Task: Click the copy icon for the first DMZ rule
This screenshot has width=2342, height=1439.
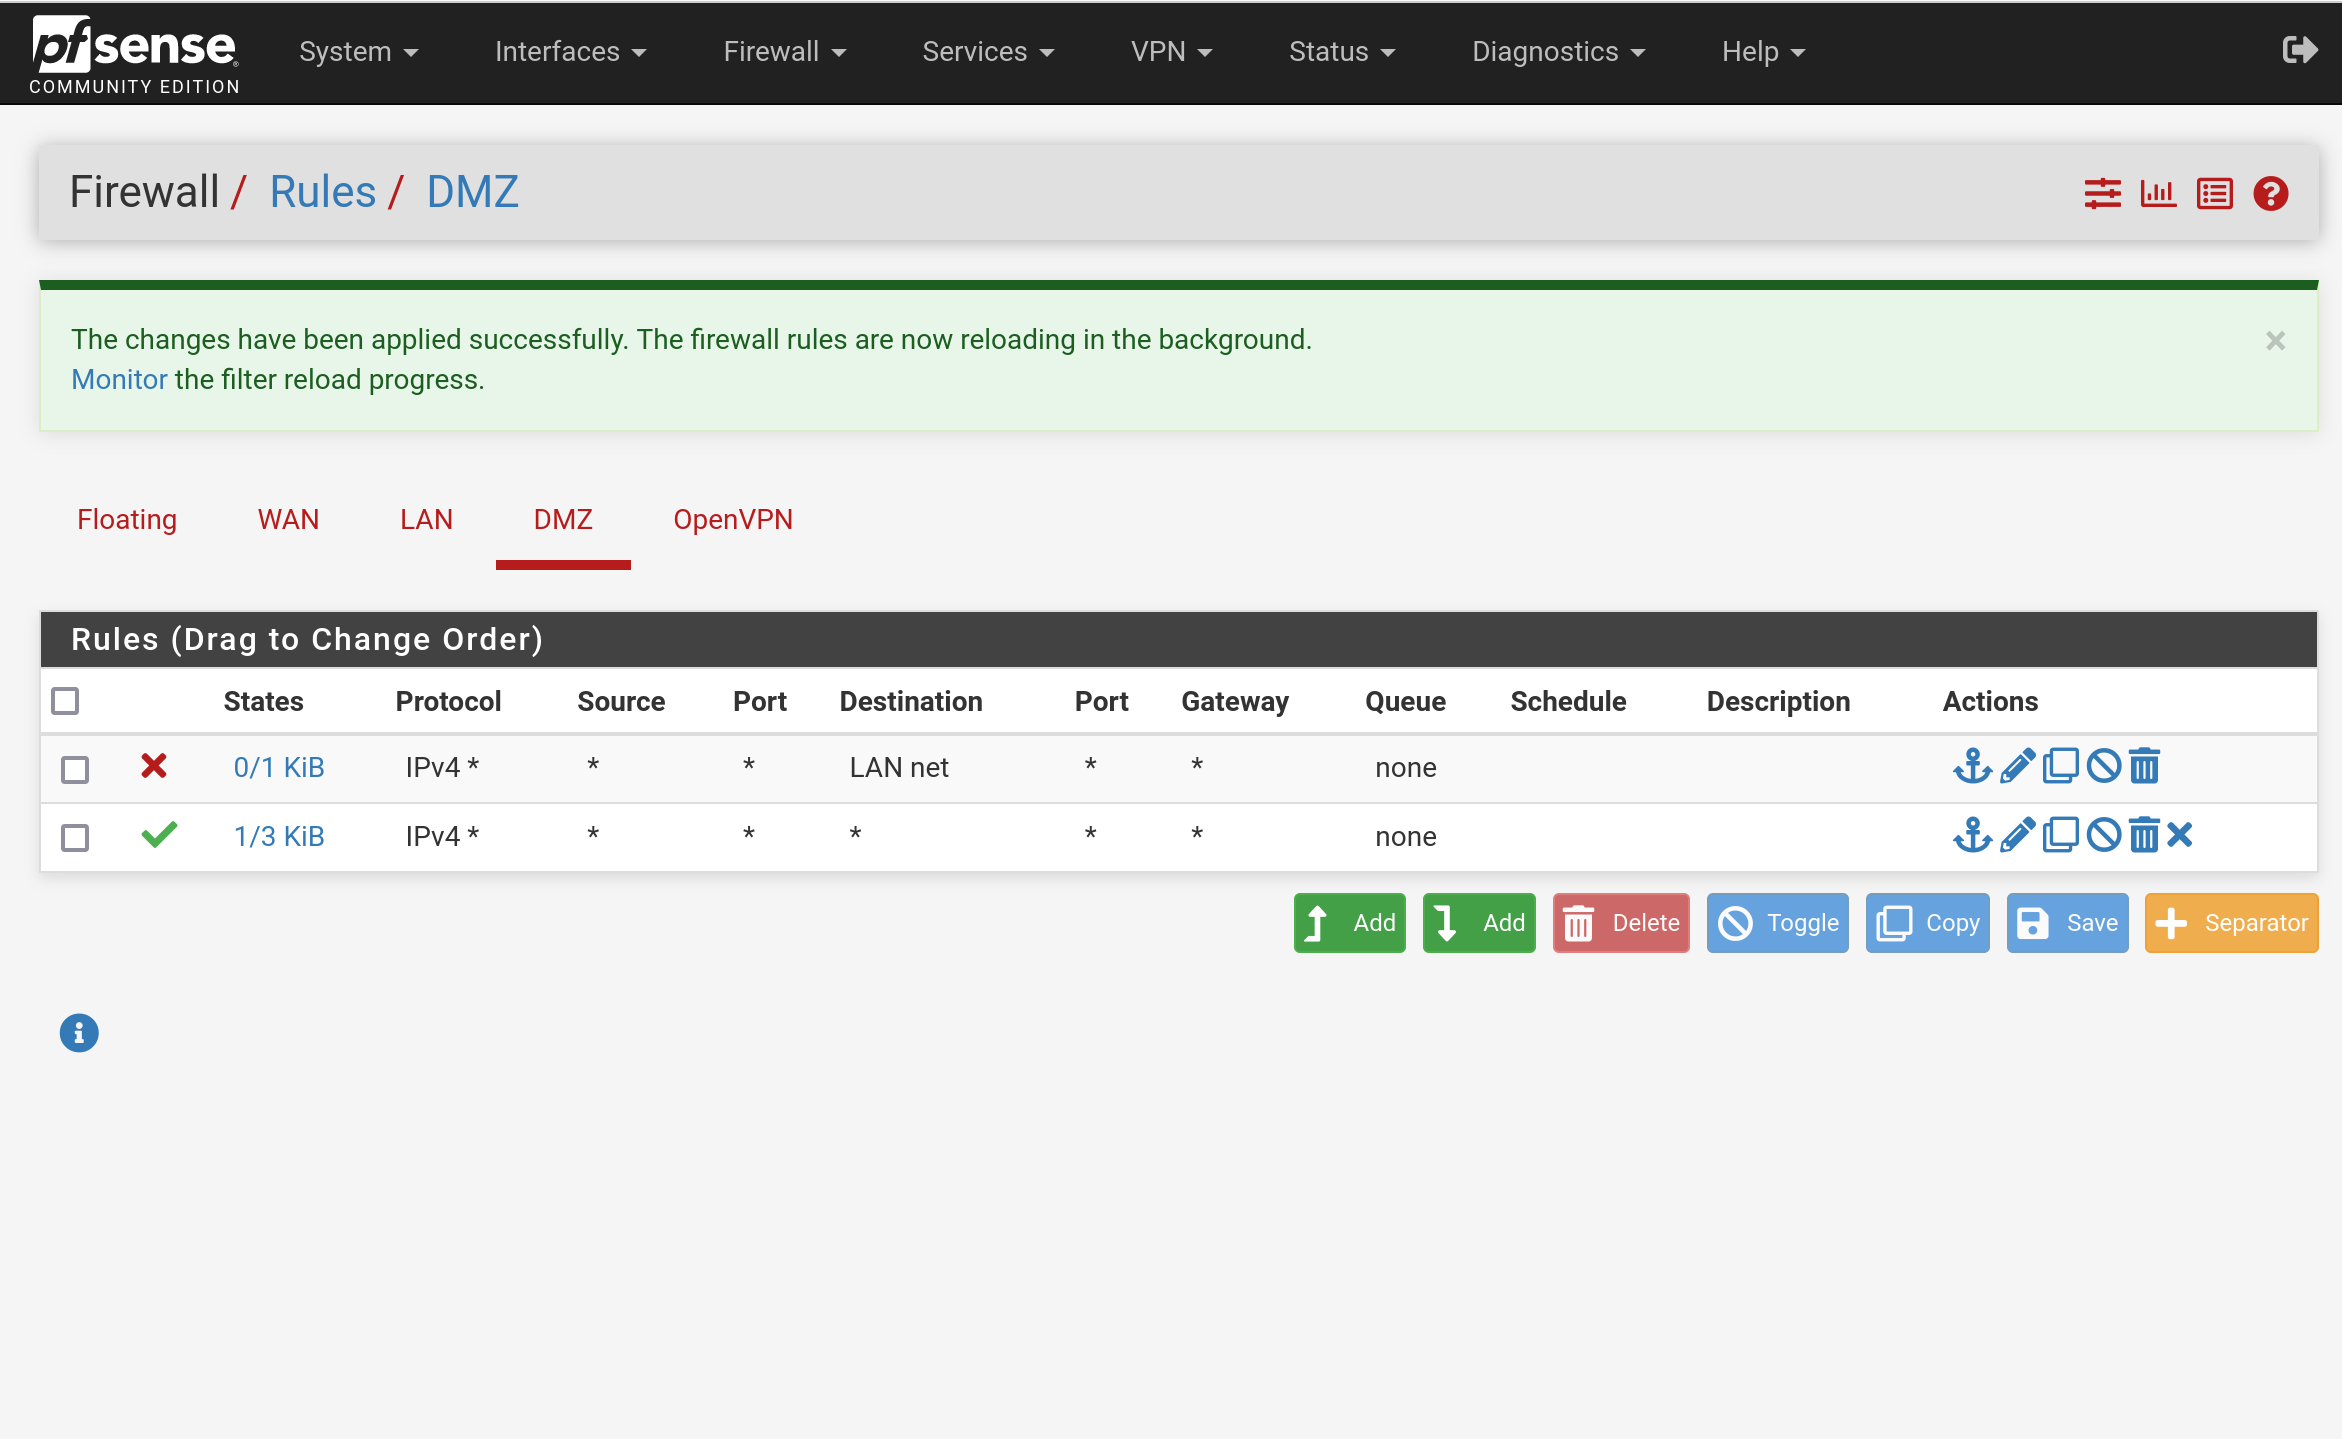Action: pos(2059,766)
